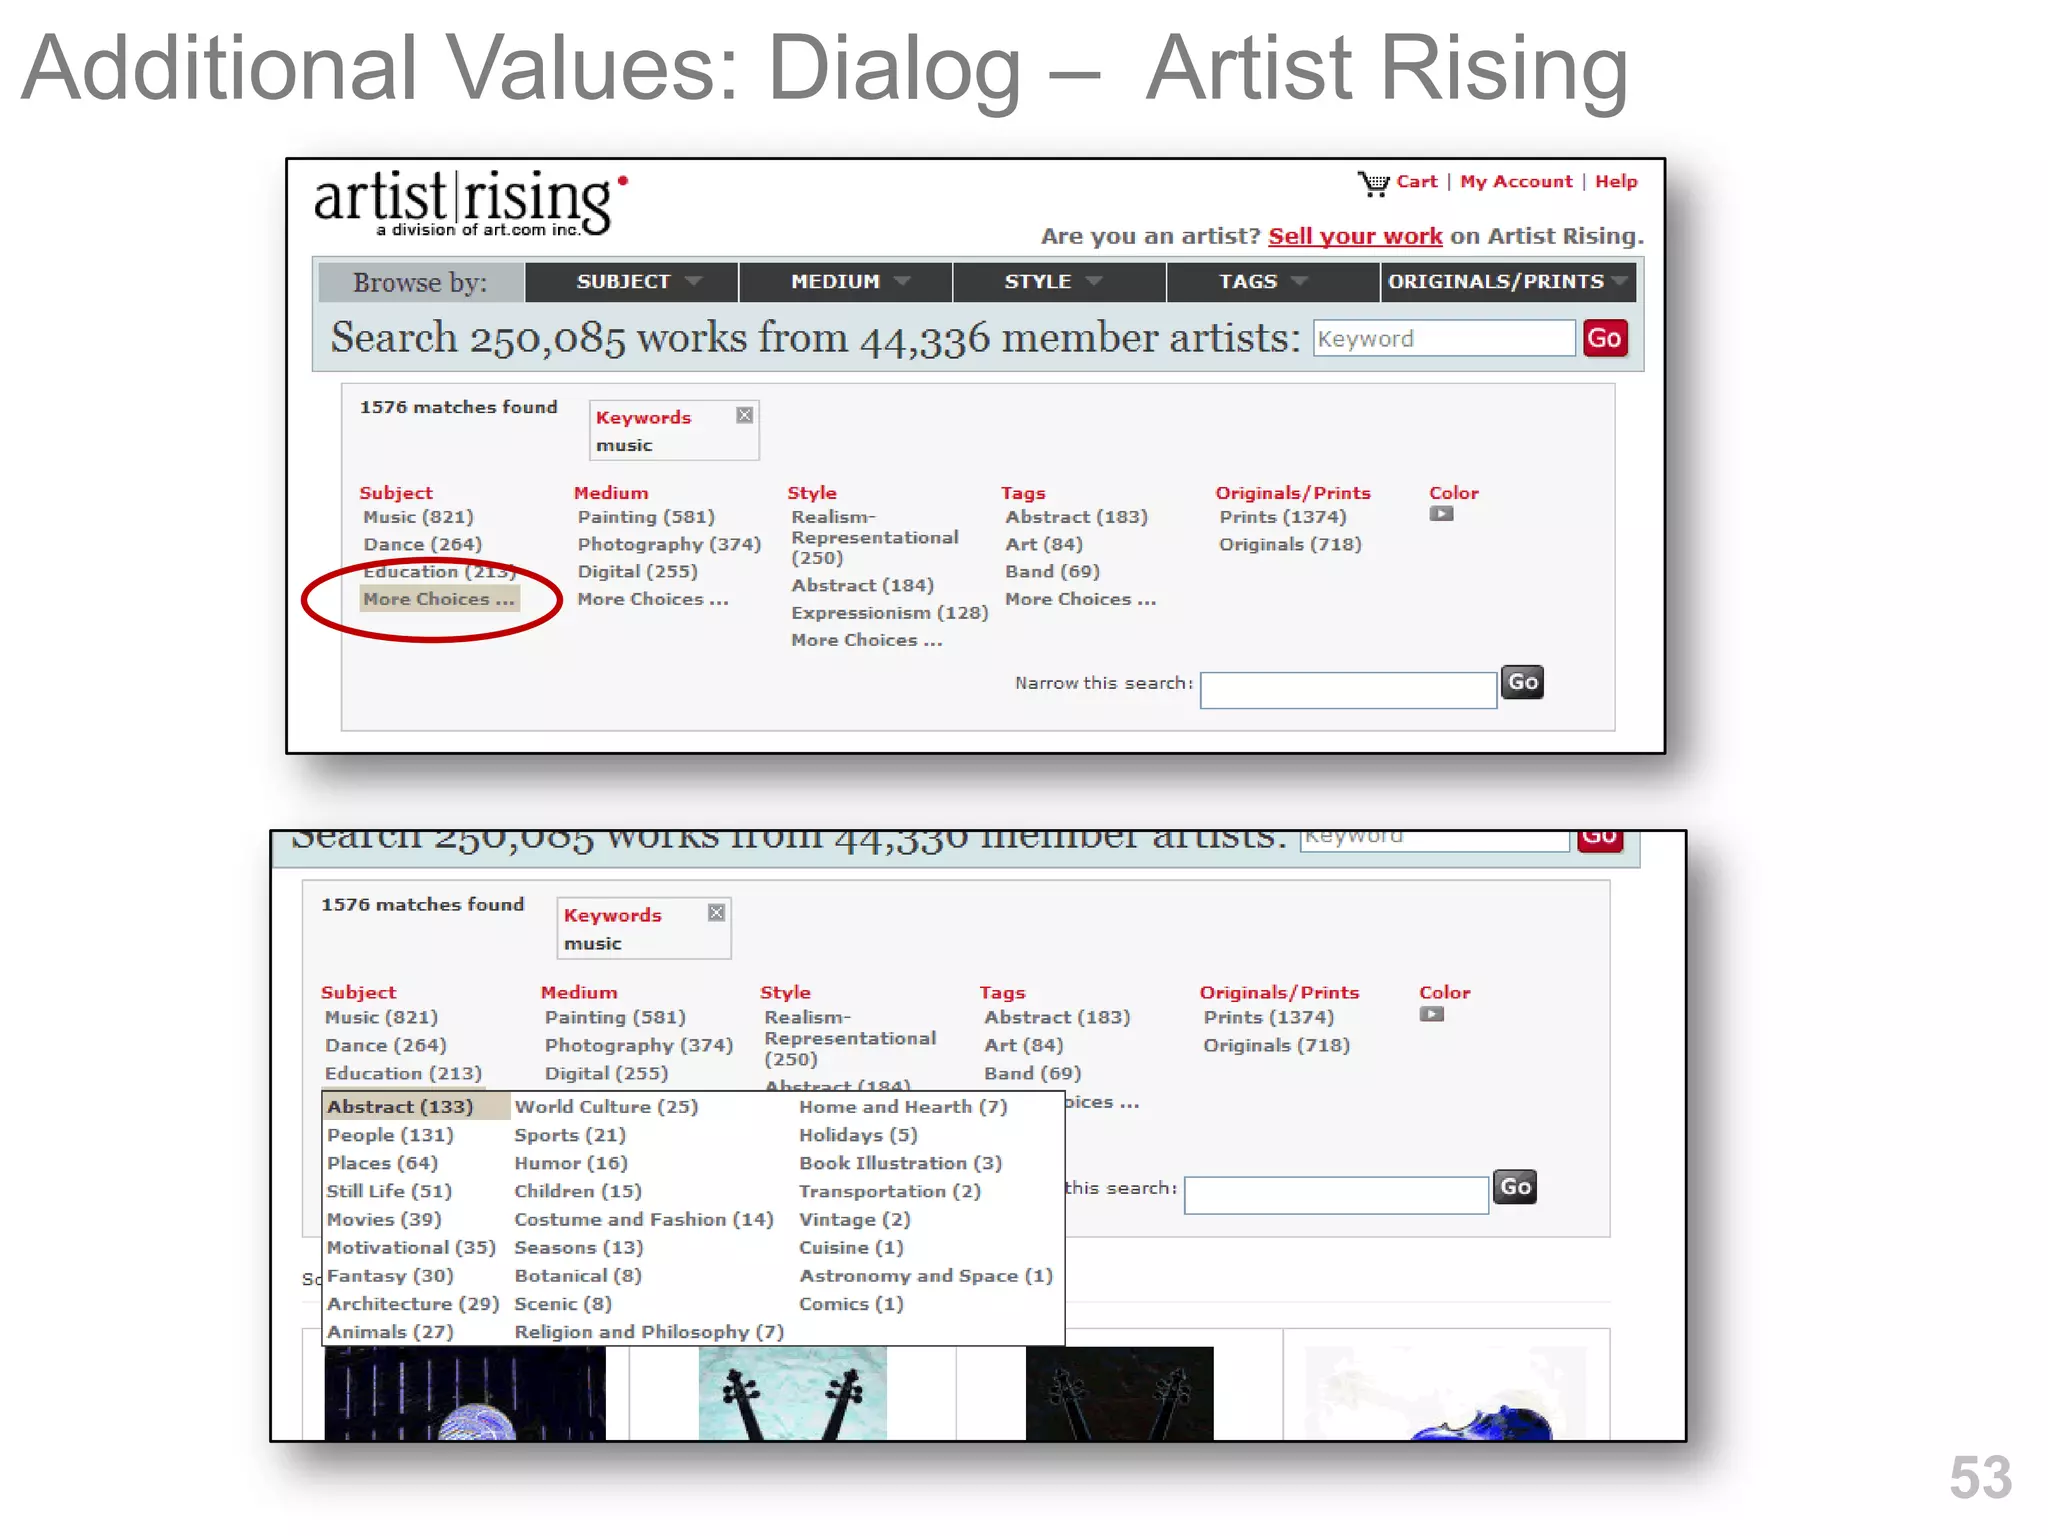The width and height of the screenshot is (2048, 1536).
Task: Open the Color picker arrow in bottom screenshot
Action: coord(1431,1014)
